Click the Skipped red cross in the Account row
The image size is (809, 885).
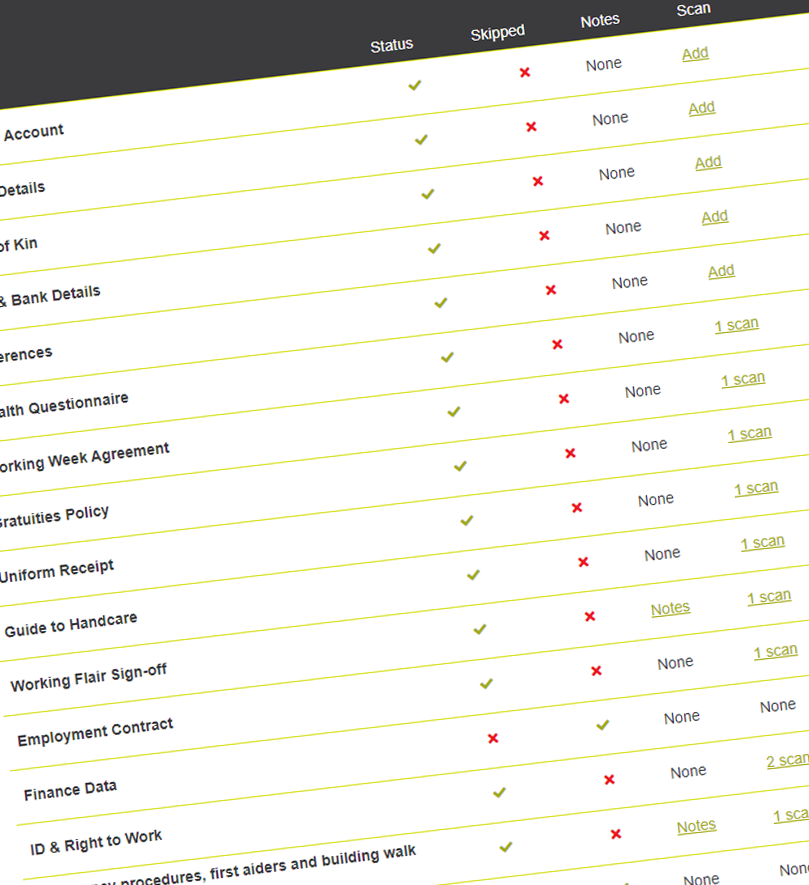tap(525, 72)
